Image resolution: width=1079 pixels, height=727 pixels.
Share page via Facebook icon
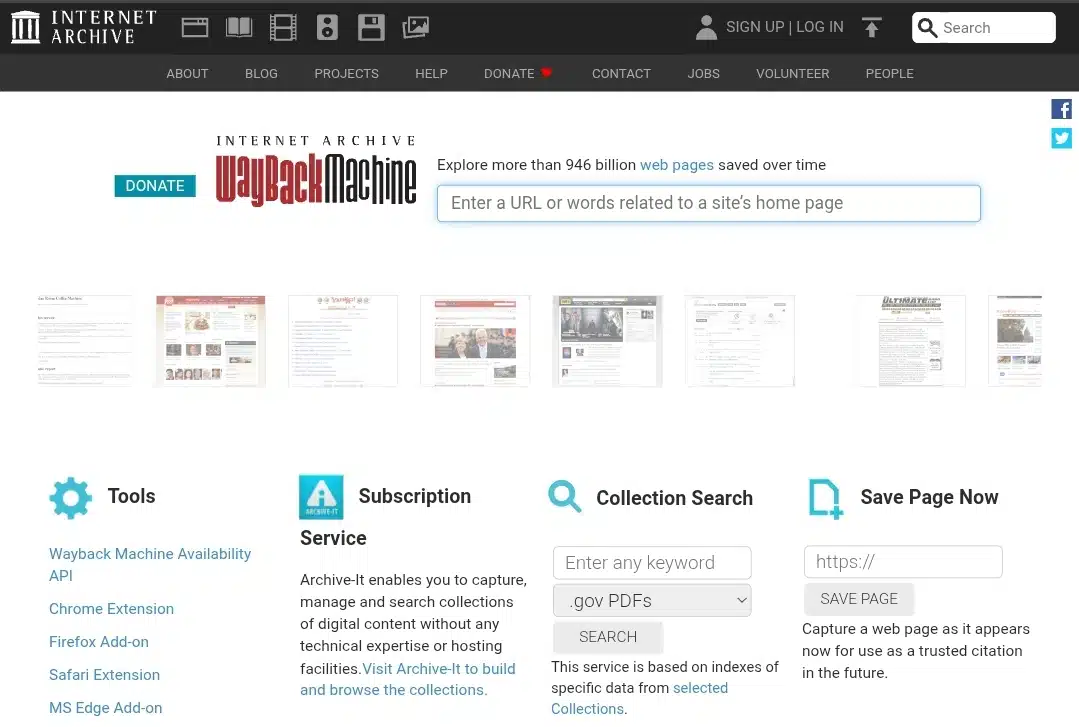pyautogui.click(x=1061, y=109)
